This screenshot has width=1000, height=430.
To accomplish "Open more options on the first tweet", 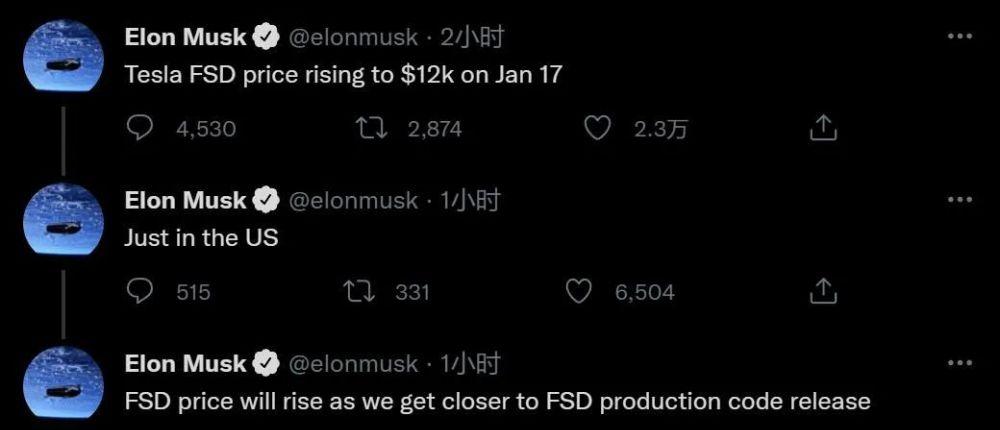I will [960, 36].
